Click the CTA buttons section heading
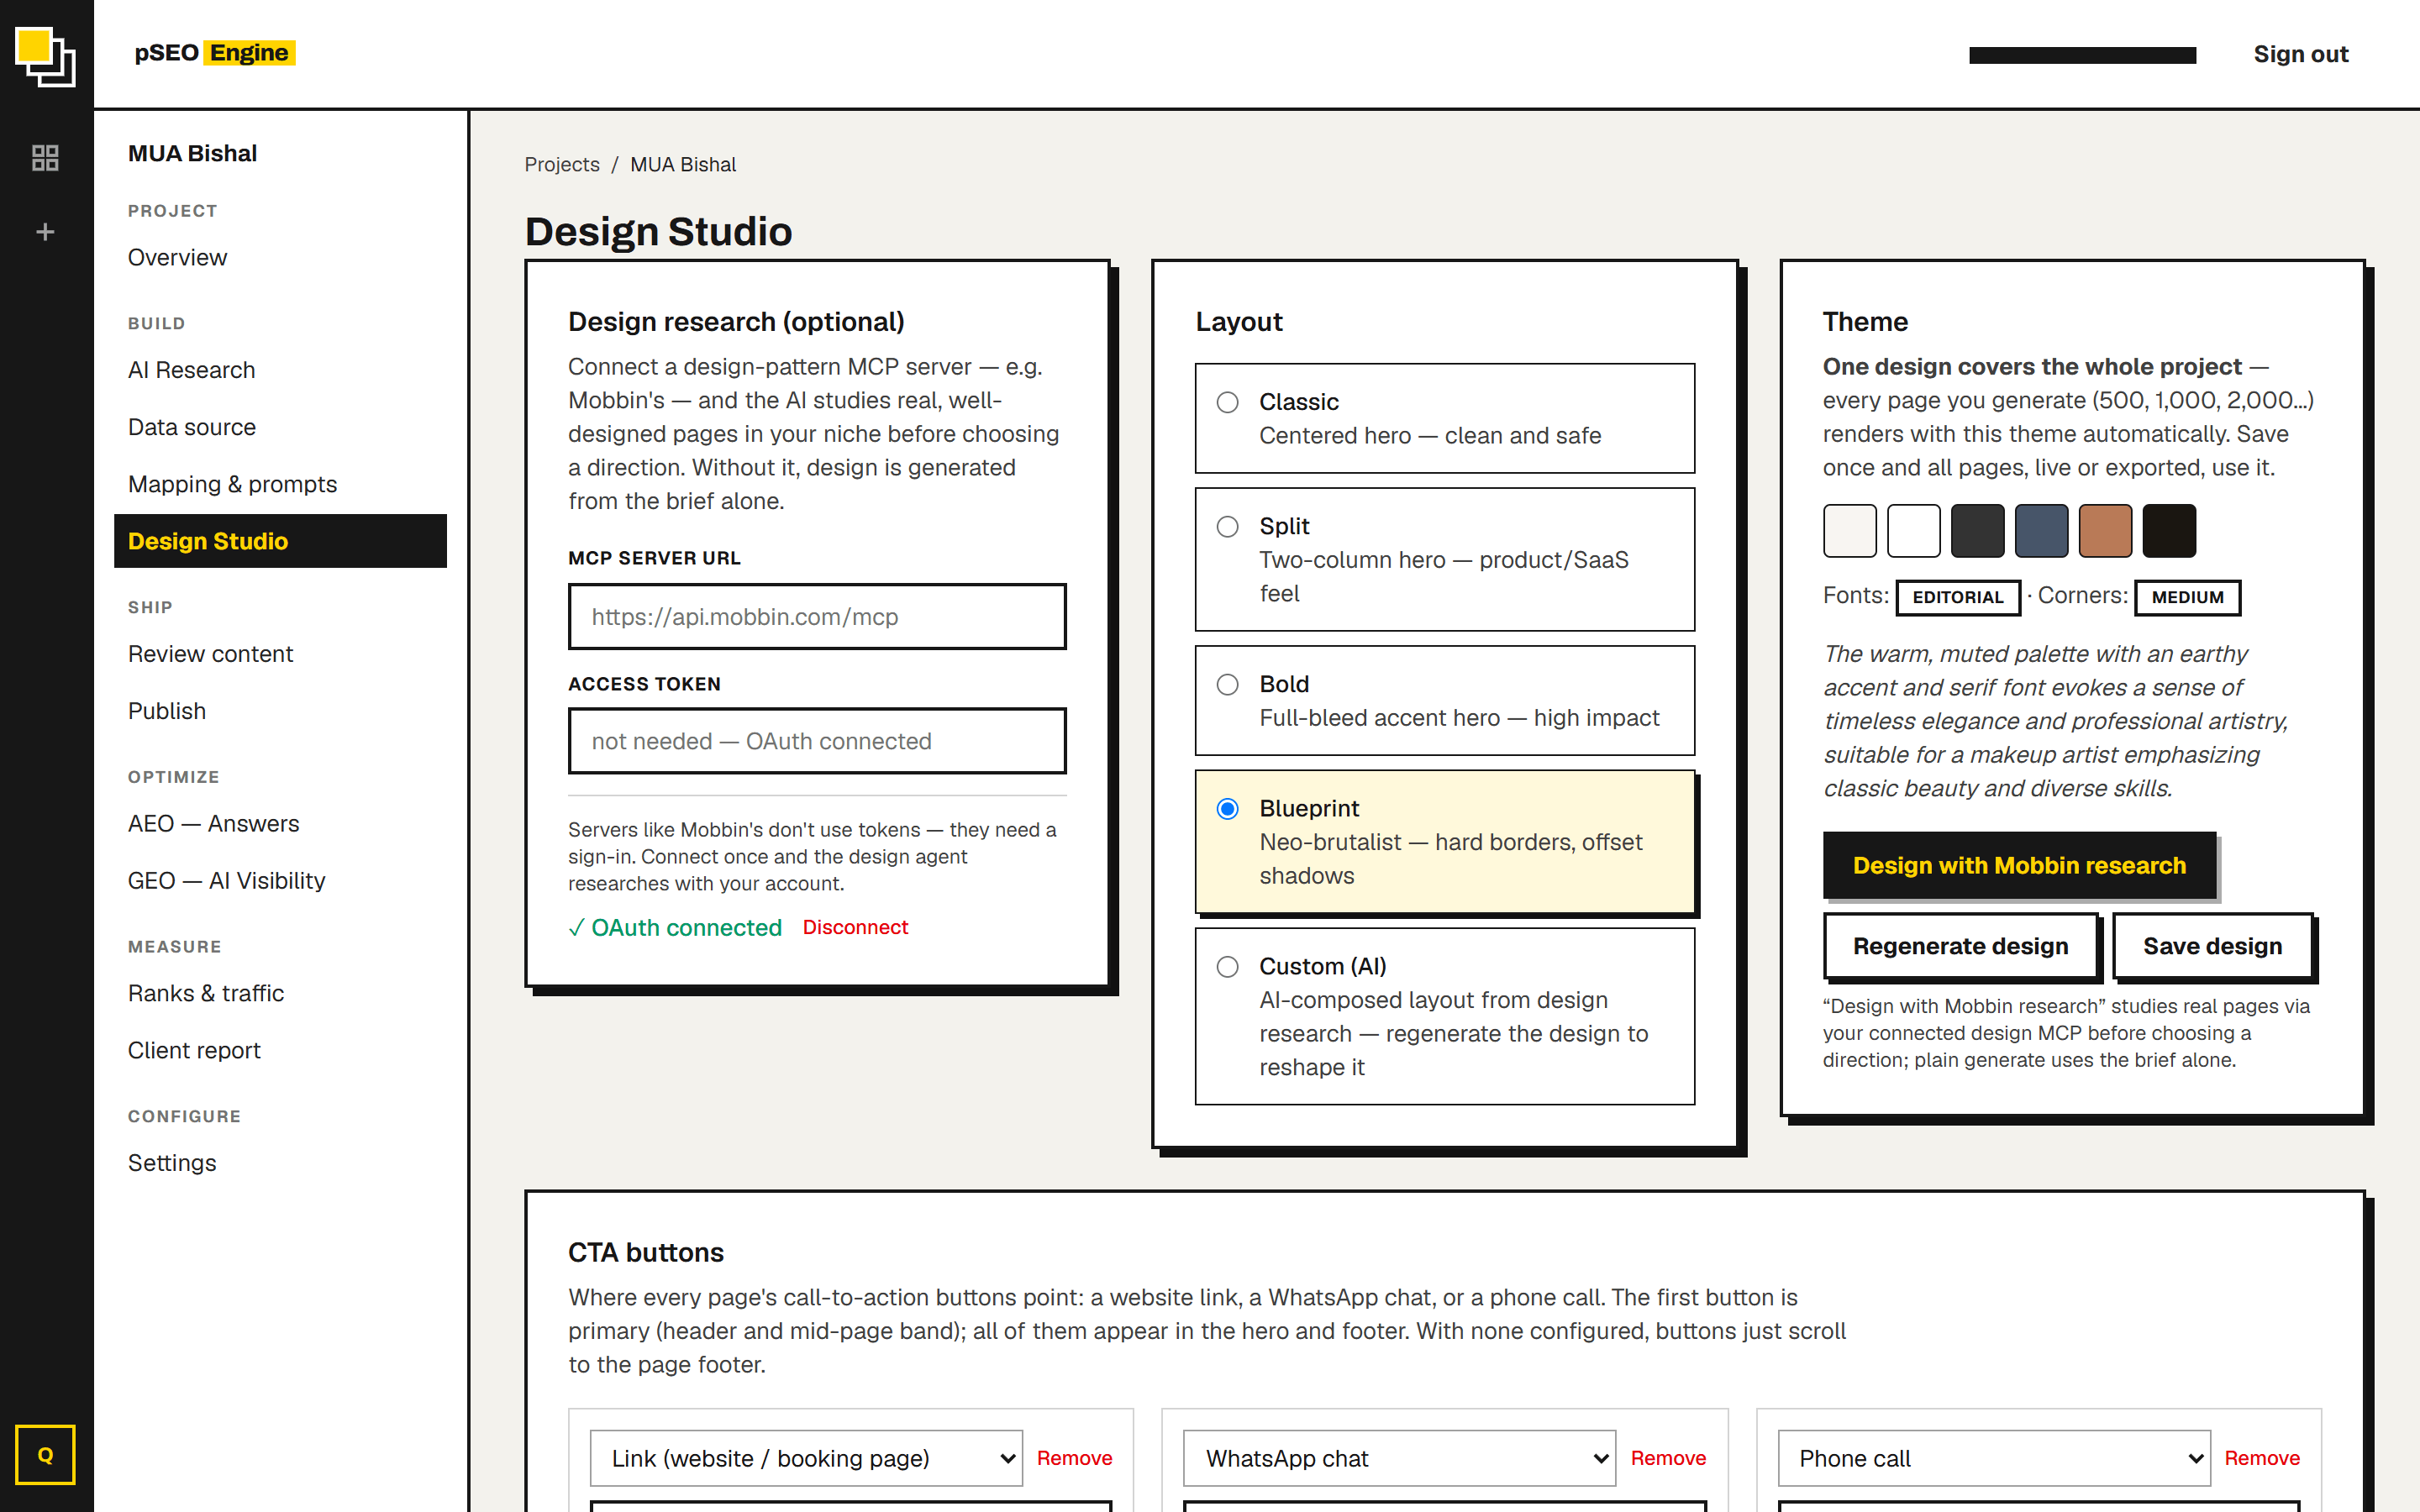The image size is (2420, 1512). [x=646, y=1252]
